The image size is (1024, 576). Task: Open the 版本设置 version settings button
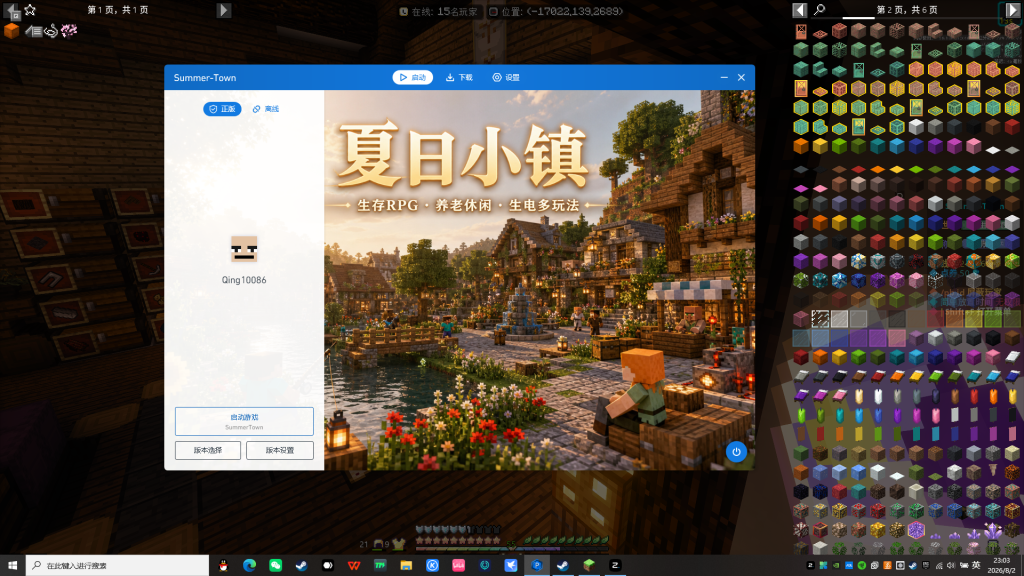pos(280,450)
